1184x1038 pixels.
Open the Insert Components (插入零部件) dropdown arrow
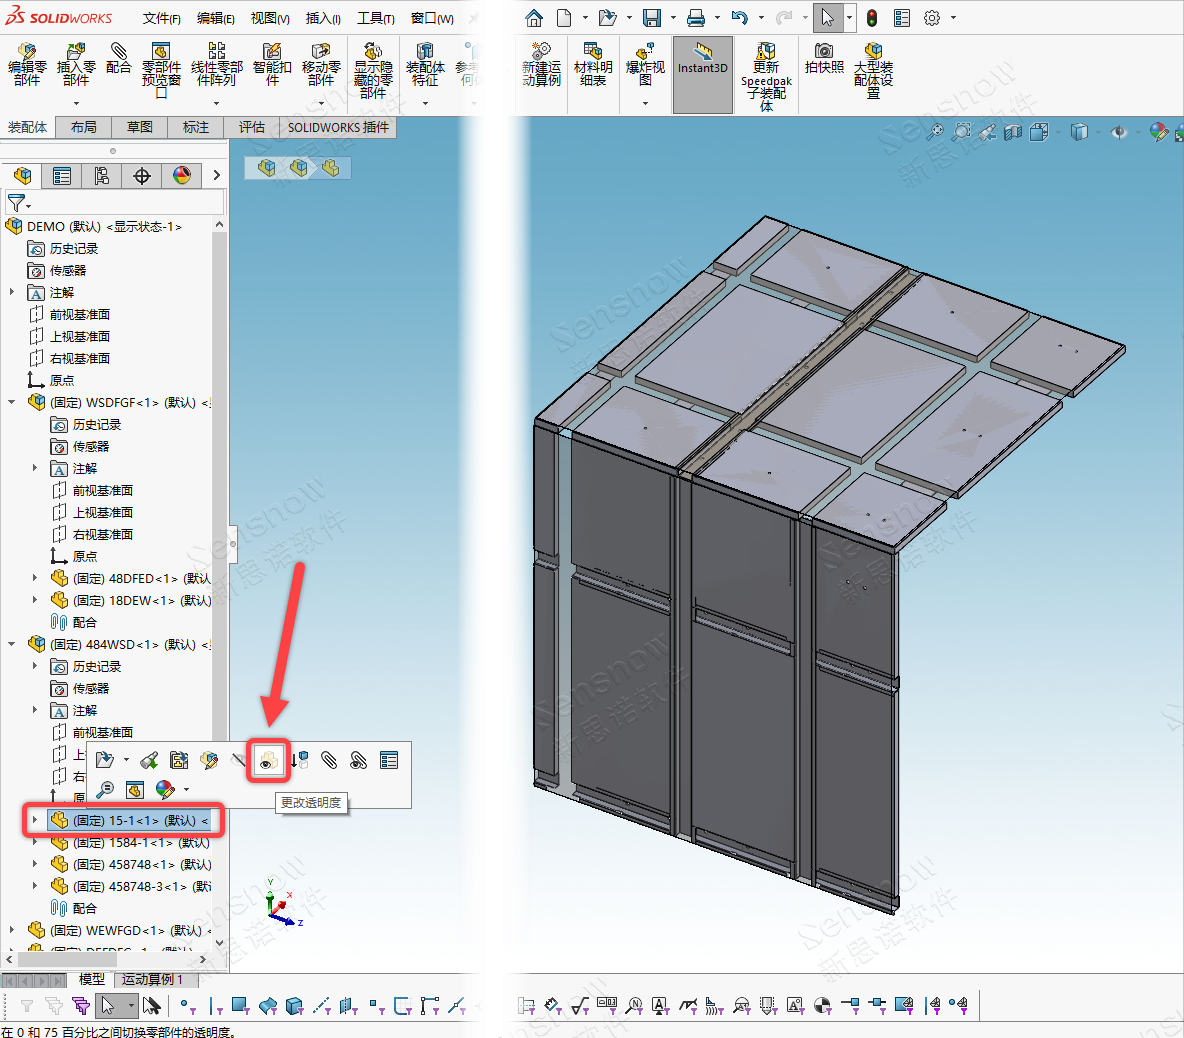(x=76, y=103)
